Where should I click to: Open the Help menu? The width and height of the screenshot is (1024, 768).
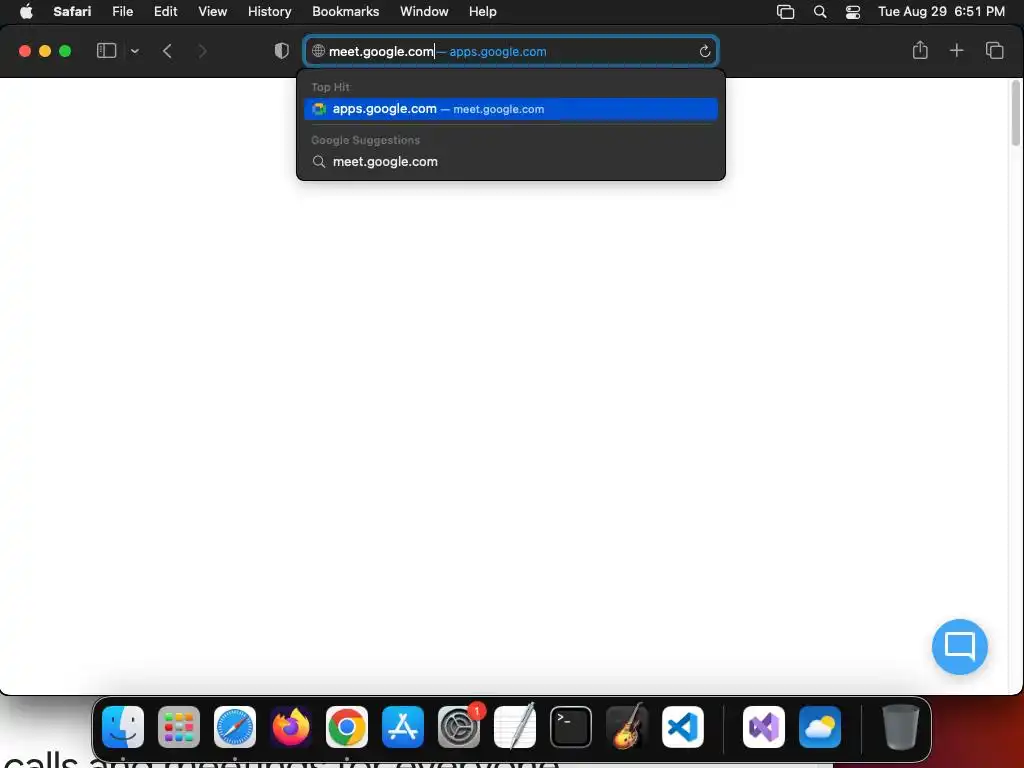click(483, 11)
